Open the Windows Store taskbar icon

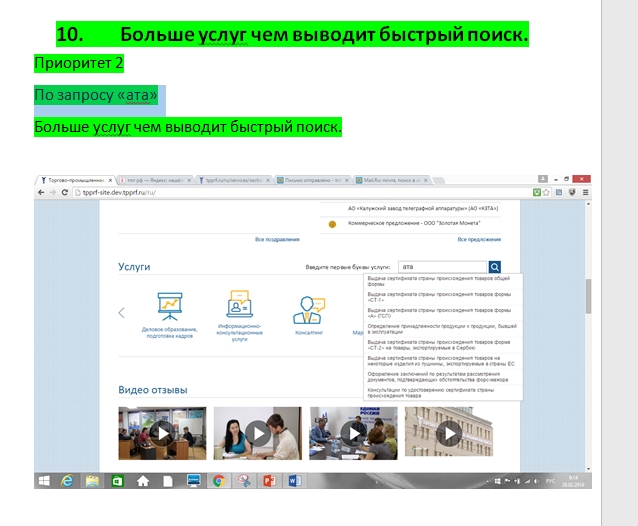(x=117, y=481)
